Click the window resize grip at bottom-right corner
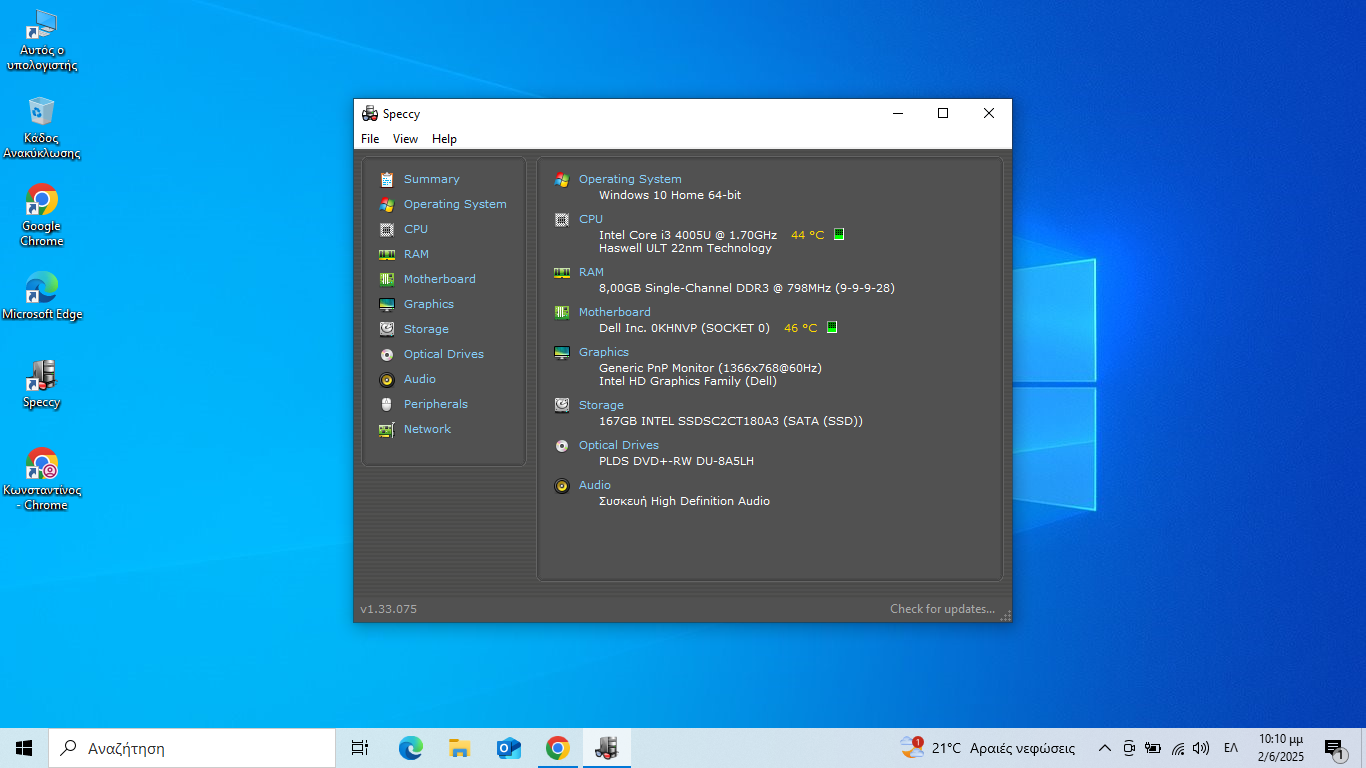The image size is (1366, 768). (x=1006, y=616)
